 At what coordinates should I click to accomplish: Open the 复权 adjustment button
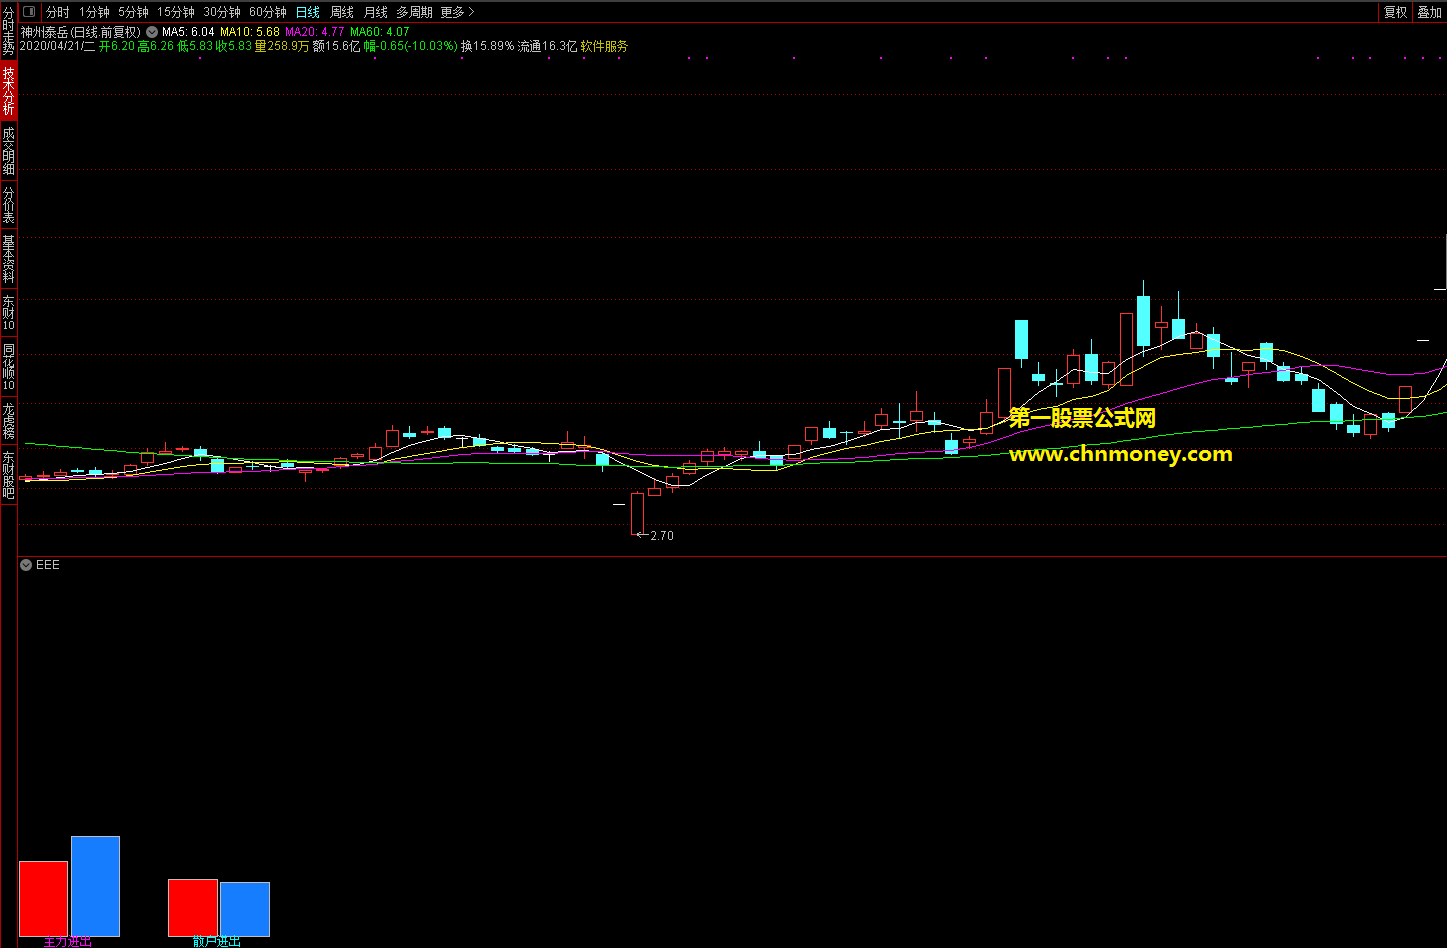click(1395, 12)
